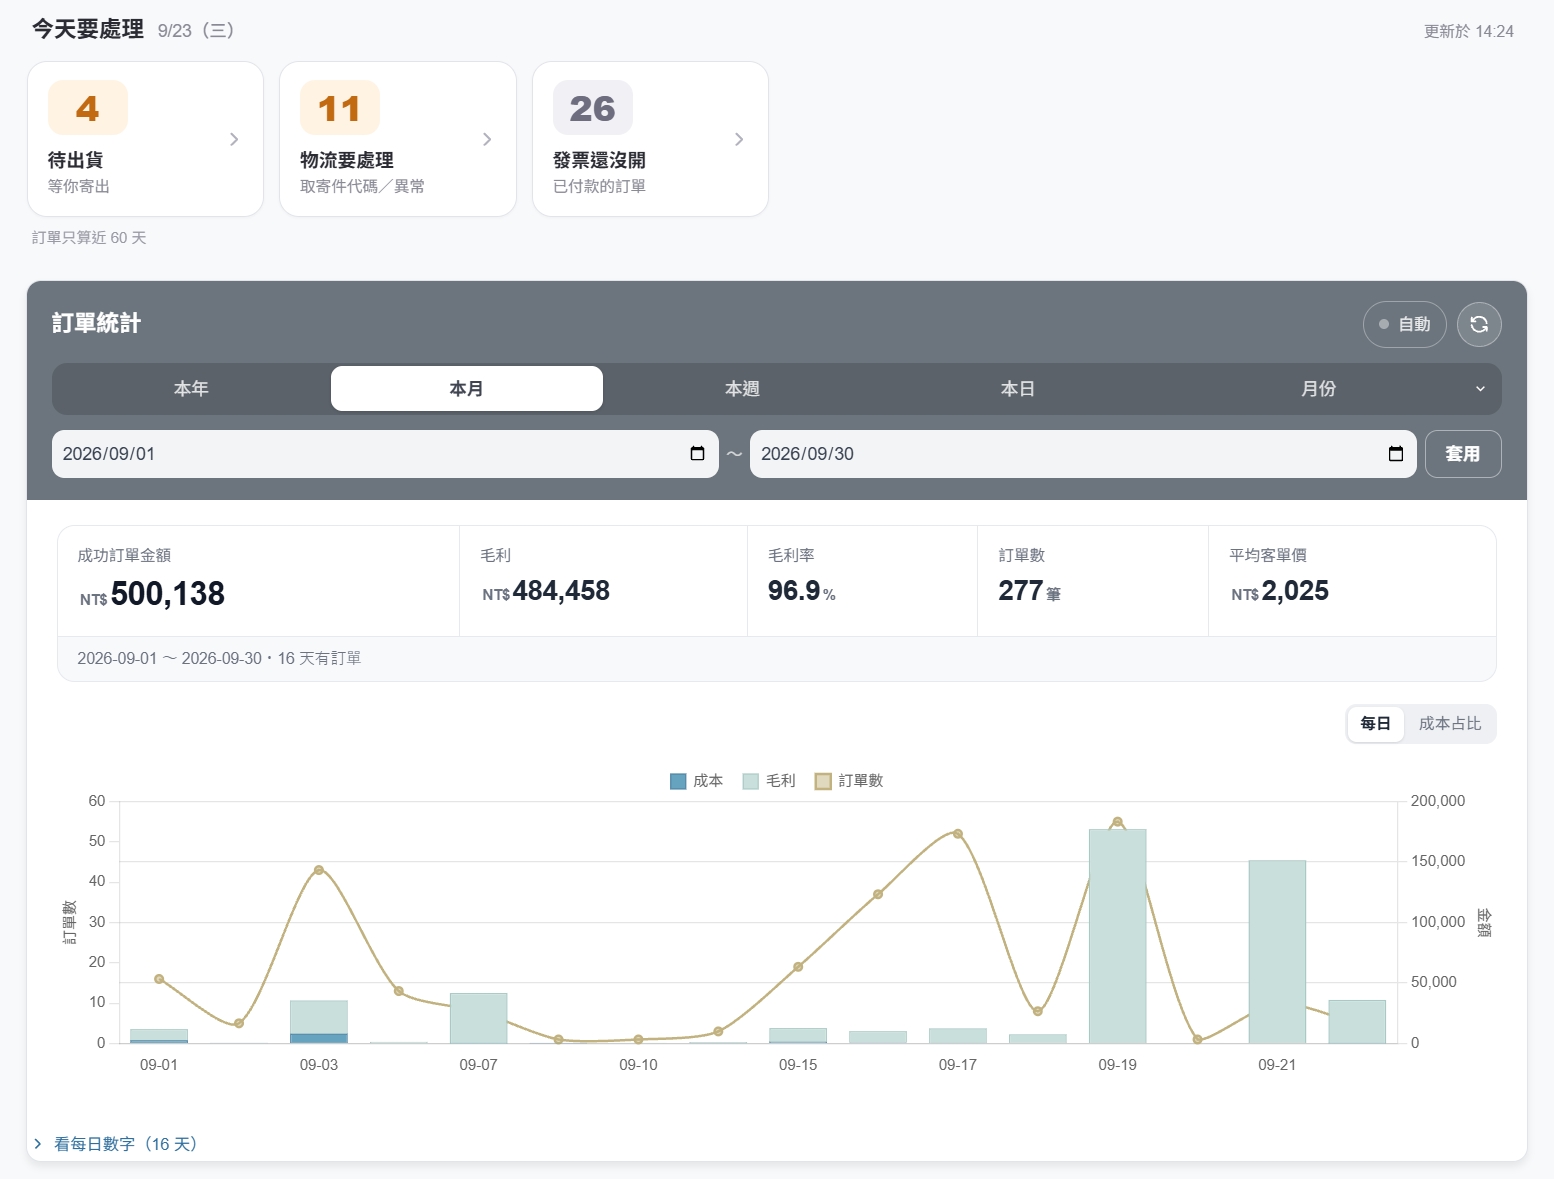Click the start date field 2026/09/01
The width and height of the screenshot is (1554, 1179).
385,454
